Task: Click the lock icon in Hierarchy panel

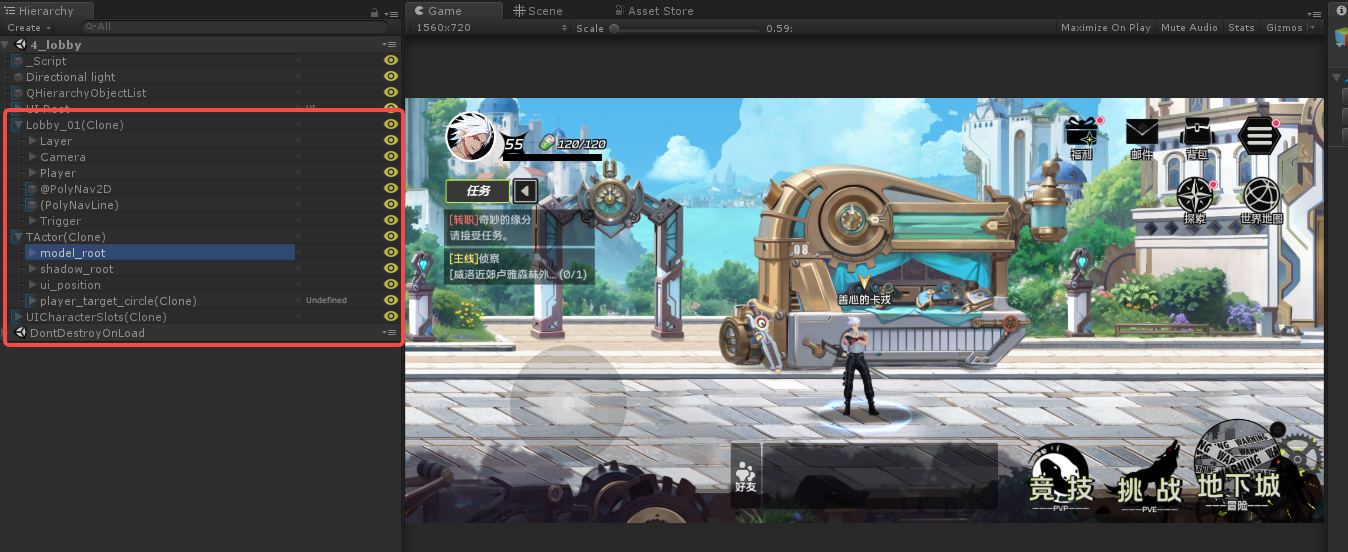Action: (x=374, y=12)
